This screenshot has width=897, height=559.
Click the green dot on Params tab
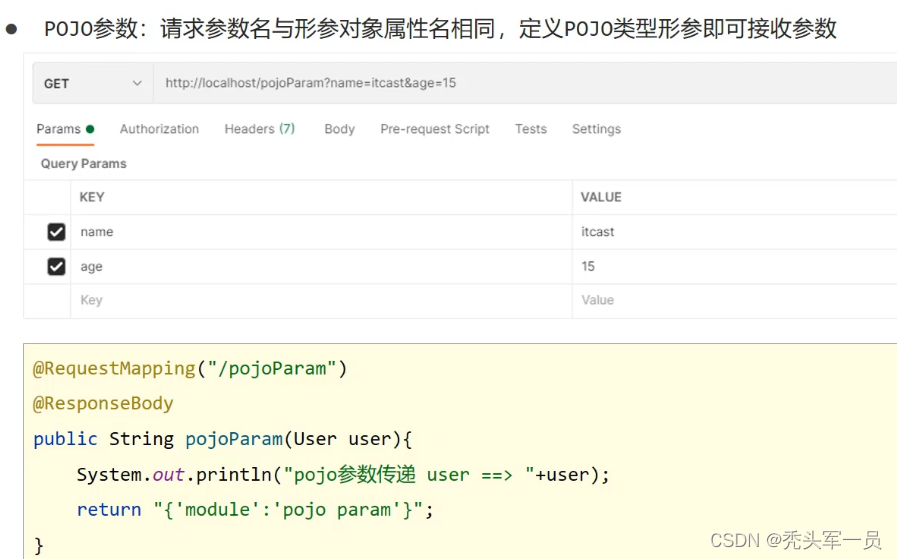coord(90,129)
